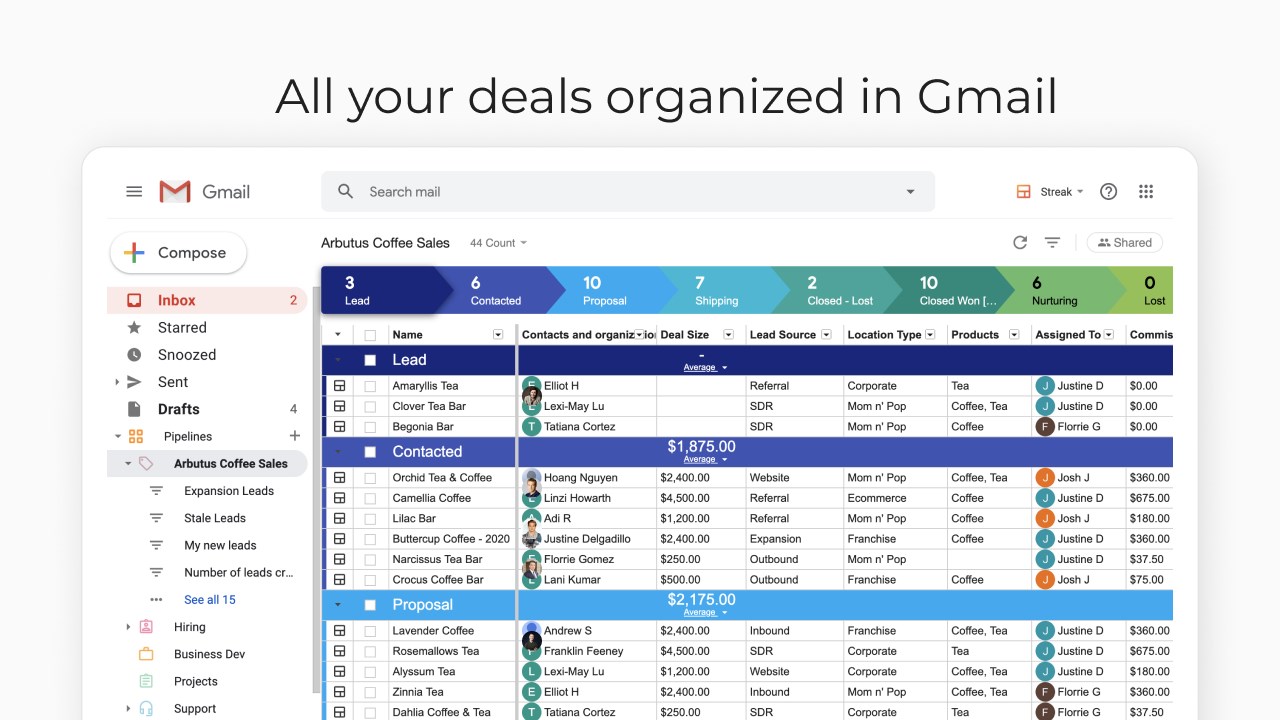Open the search options dropdown arrow
The height and width of the screenshot is (720, 1280).
pyautogui.click(x=910, y=192)
